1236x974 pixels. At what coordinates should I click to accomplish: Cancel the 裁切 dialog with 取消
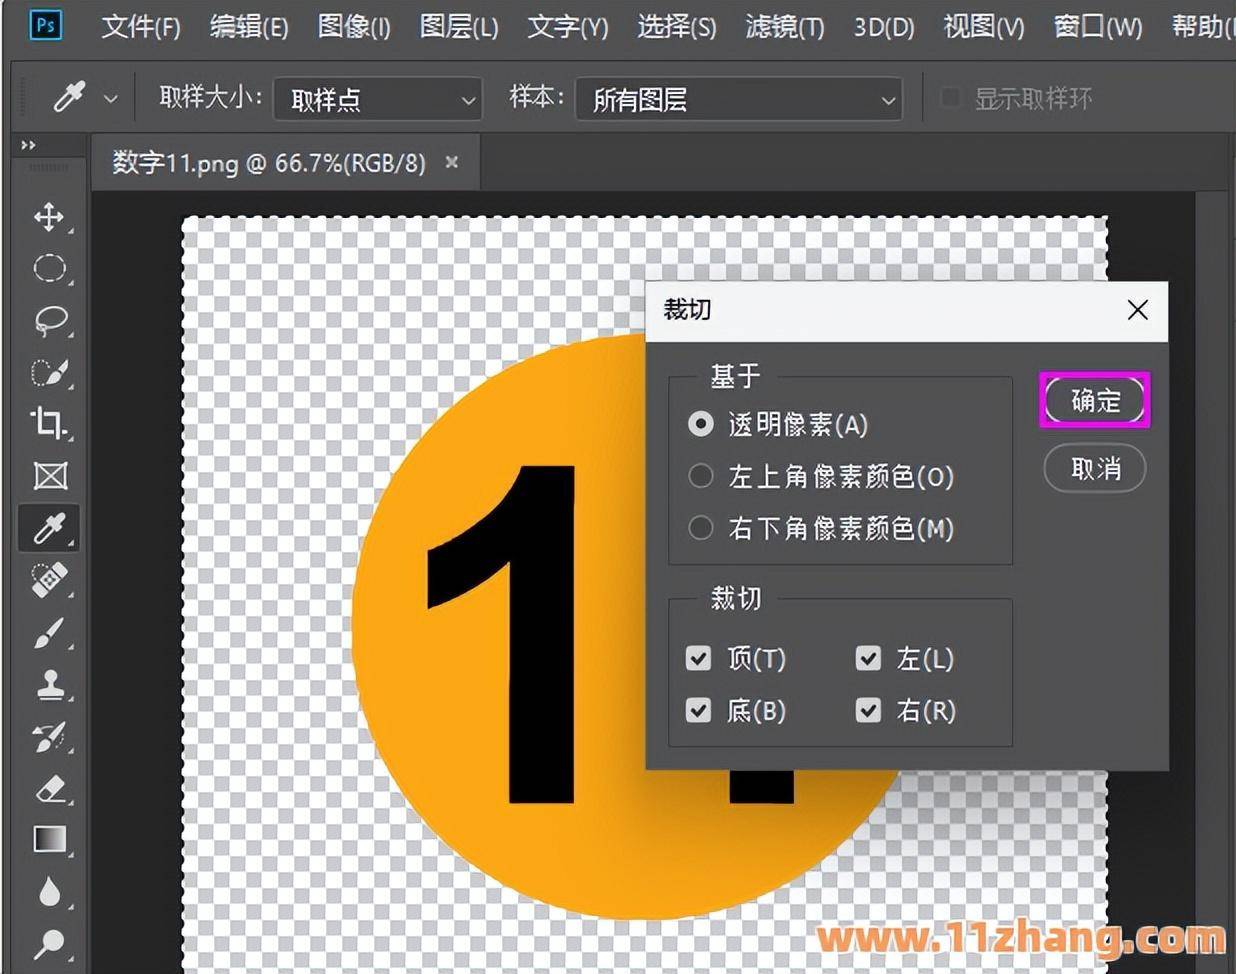pyautogui.click(x=1095, y=468)
